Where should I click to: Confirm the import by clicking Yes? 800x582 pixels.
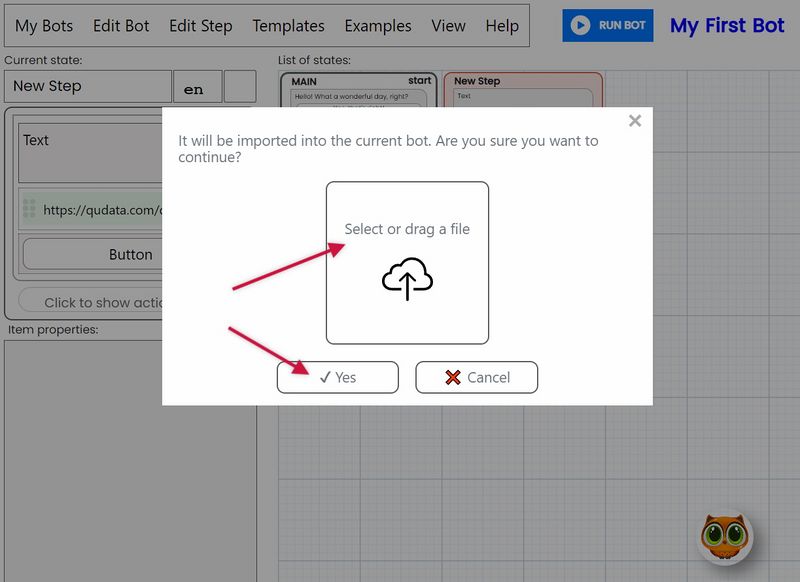point(338,377)
